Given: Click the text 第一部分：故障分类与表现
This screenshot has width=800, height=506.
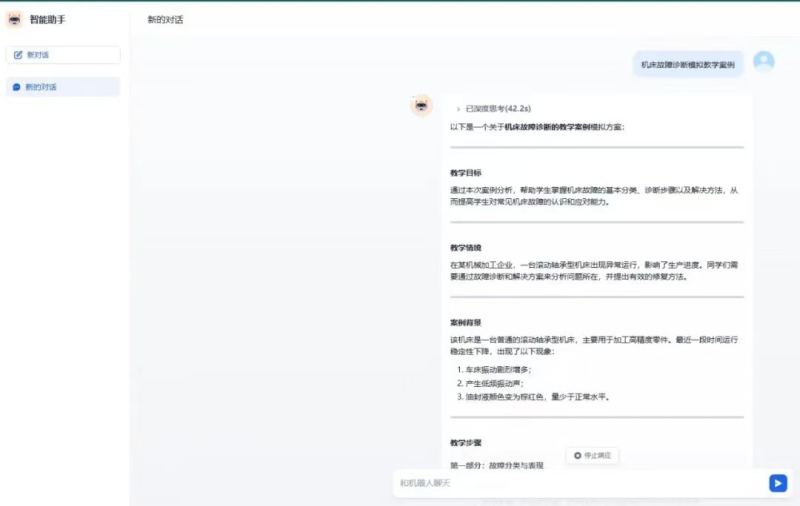Looking at the screenshot, I should click(496, 465).
